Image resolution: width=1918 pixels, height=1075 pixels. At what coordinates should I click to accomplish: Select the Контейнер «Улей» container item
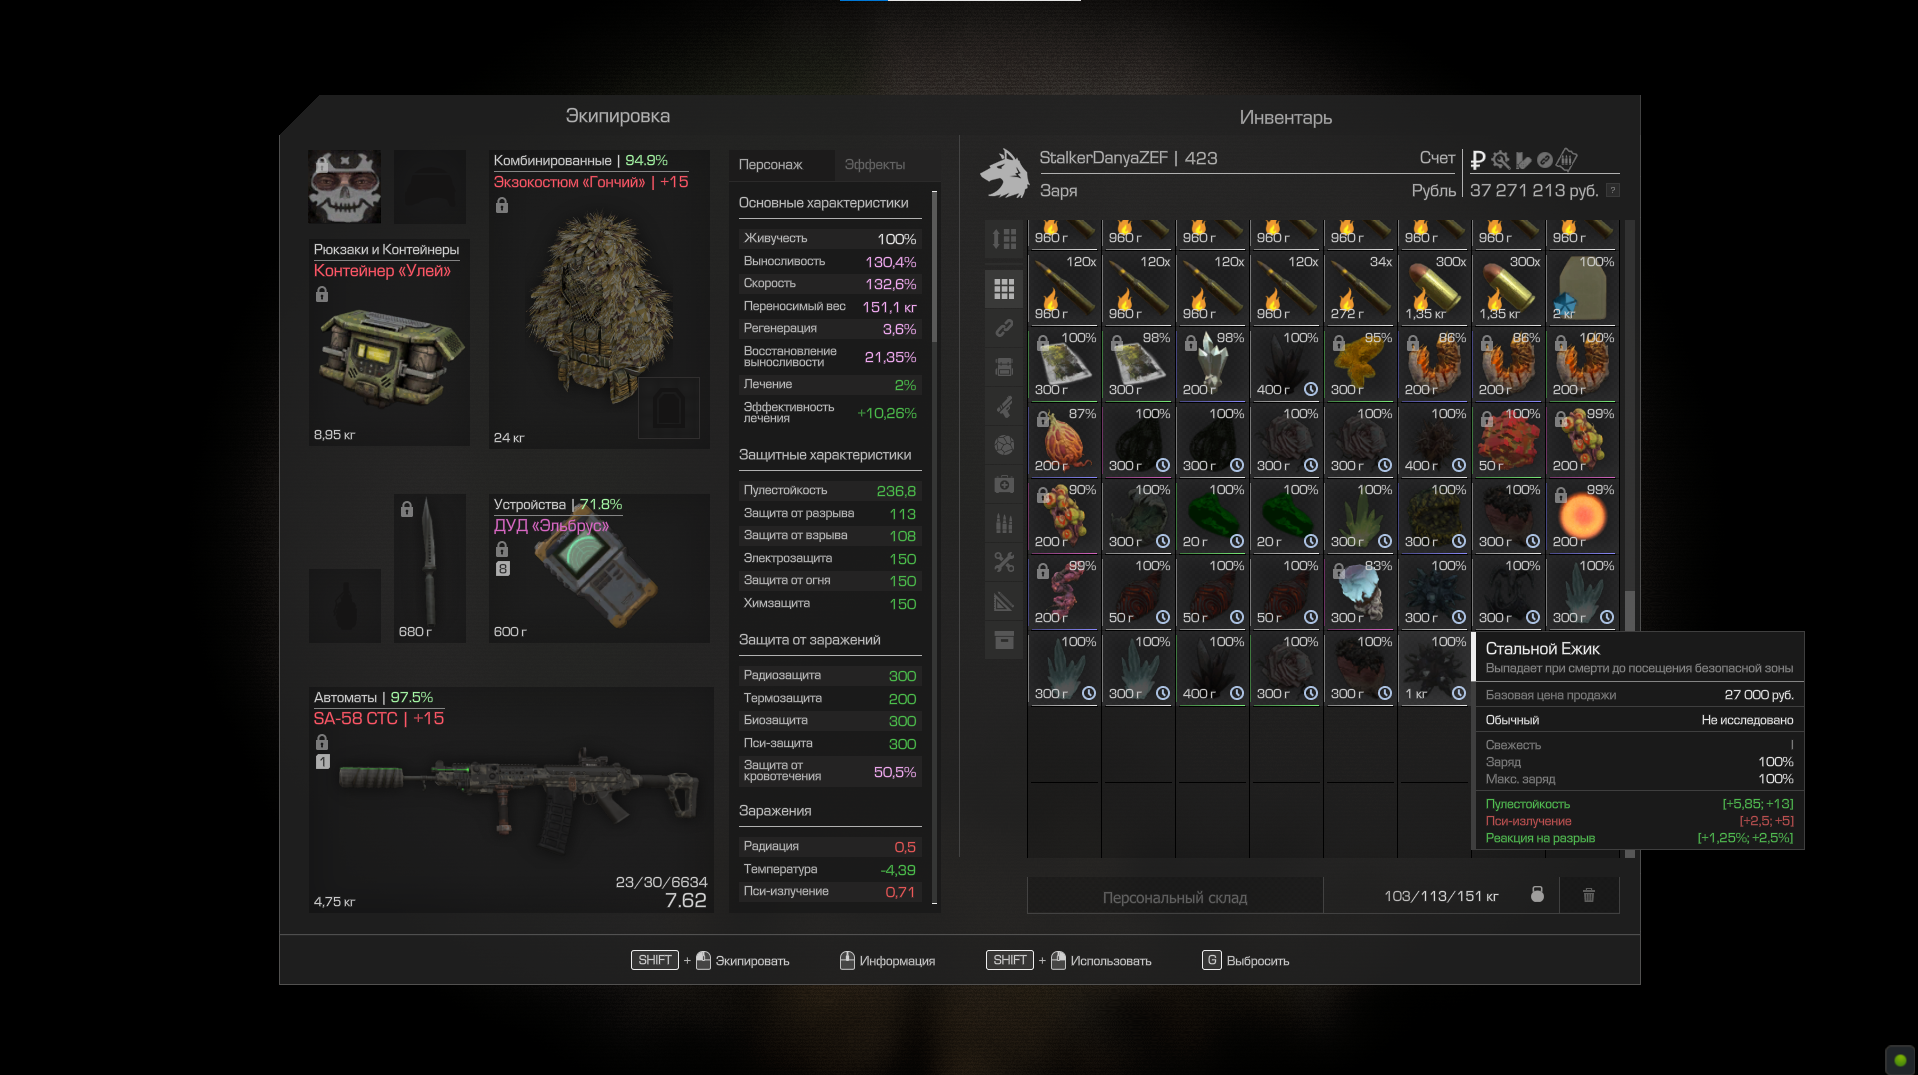[389, 341]
